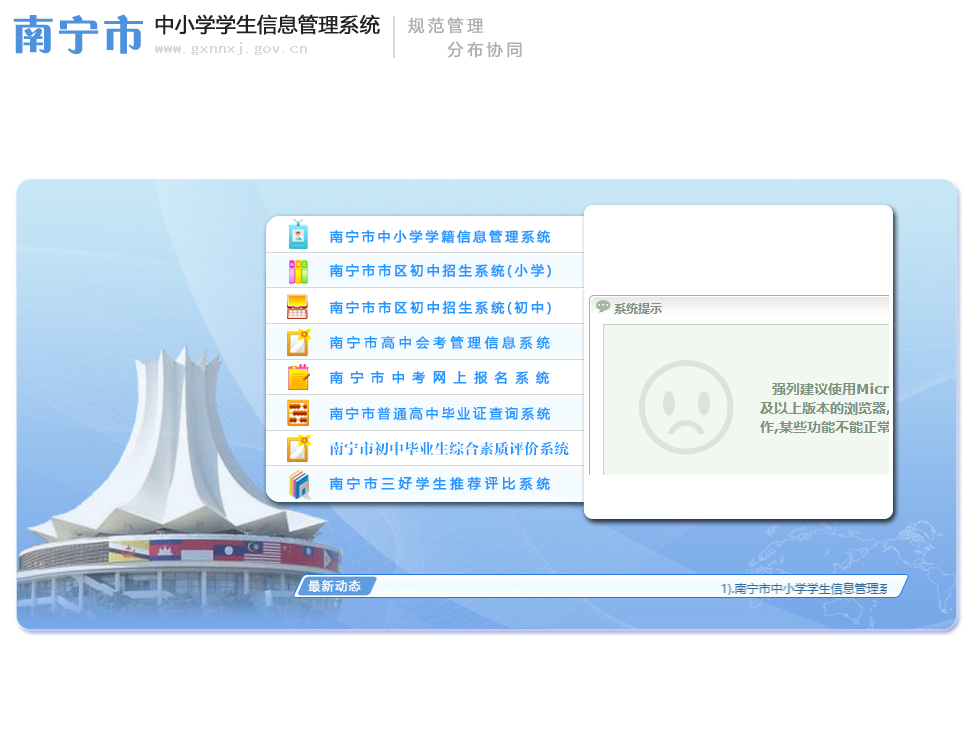969x732 pixels.
Task: Click the books icon beside 三好学生推荐评比系统
Action: (298, 484)
